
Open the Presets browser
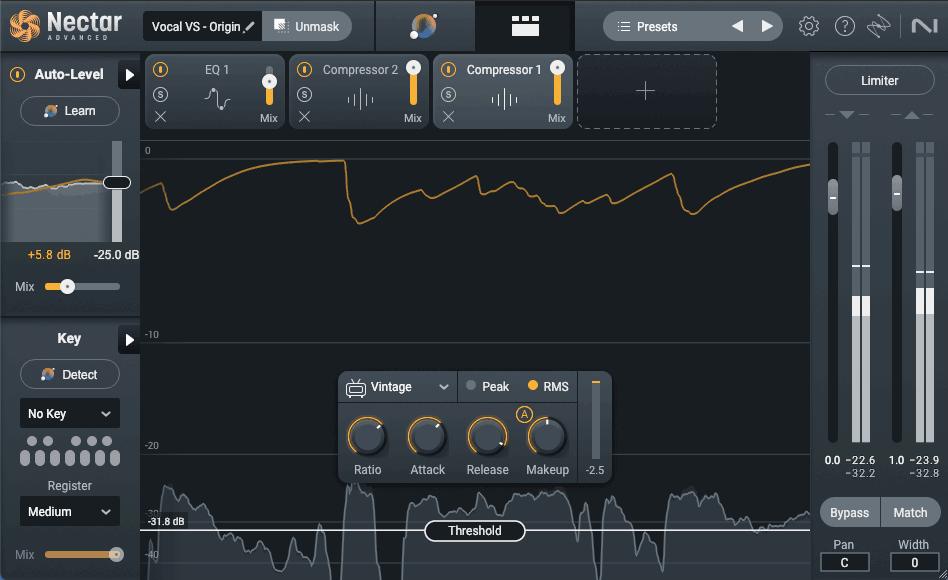pyautogui.click(x=657, y=27)
